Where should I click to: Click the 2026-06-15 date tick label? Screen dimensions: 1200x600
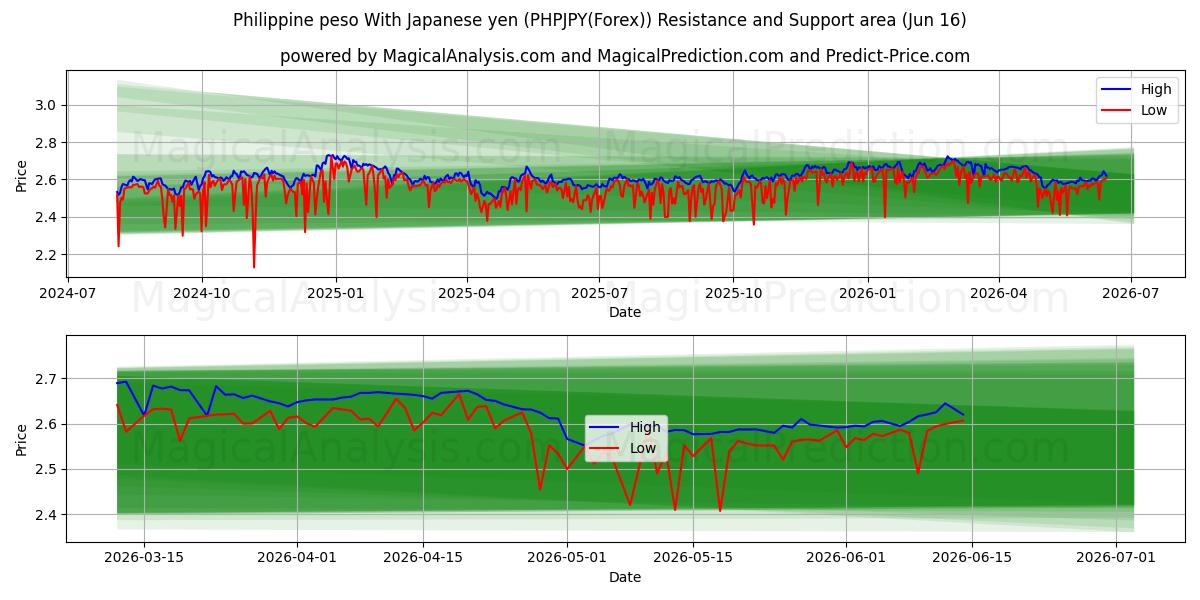(974, 558)
